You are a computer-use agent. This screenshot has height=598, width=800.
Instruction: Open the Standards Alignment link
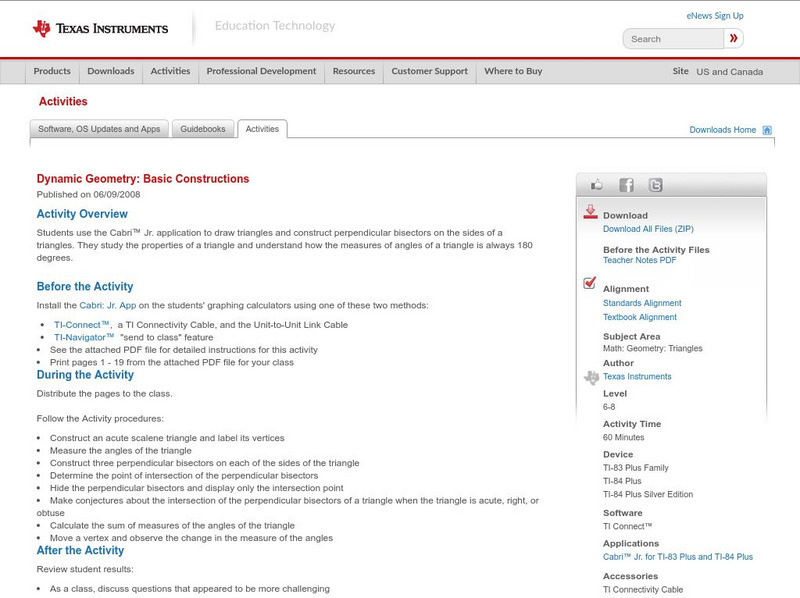click(642, 303)
